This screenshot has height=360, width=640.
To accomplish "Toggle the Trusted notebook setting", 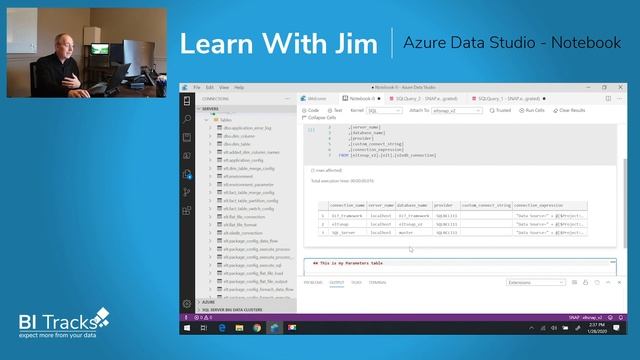I will [x=500, y=110].
